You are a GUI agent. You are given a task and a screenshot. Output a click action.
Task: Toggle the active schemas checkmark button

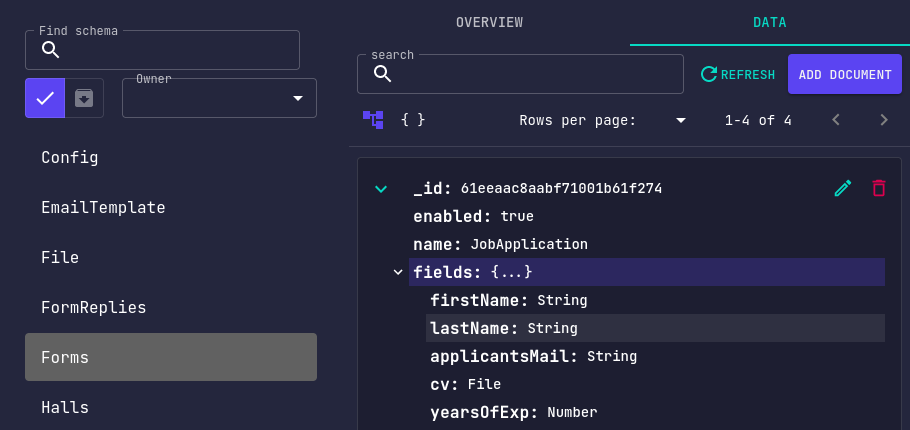pos(45,98)
